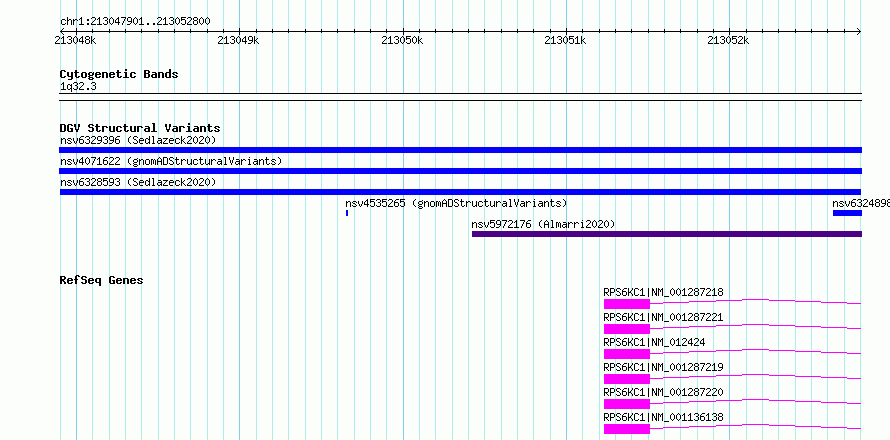Click the intron line of NM_001136138
Image resolution: width=890 pixels, height=440 pixels.
point(755,426)
